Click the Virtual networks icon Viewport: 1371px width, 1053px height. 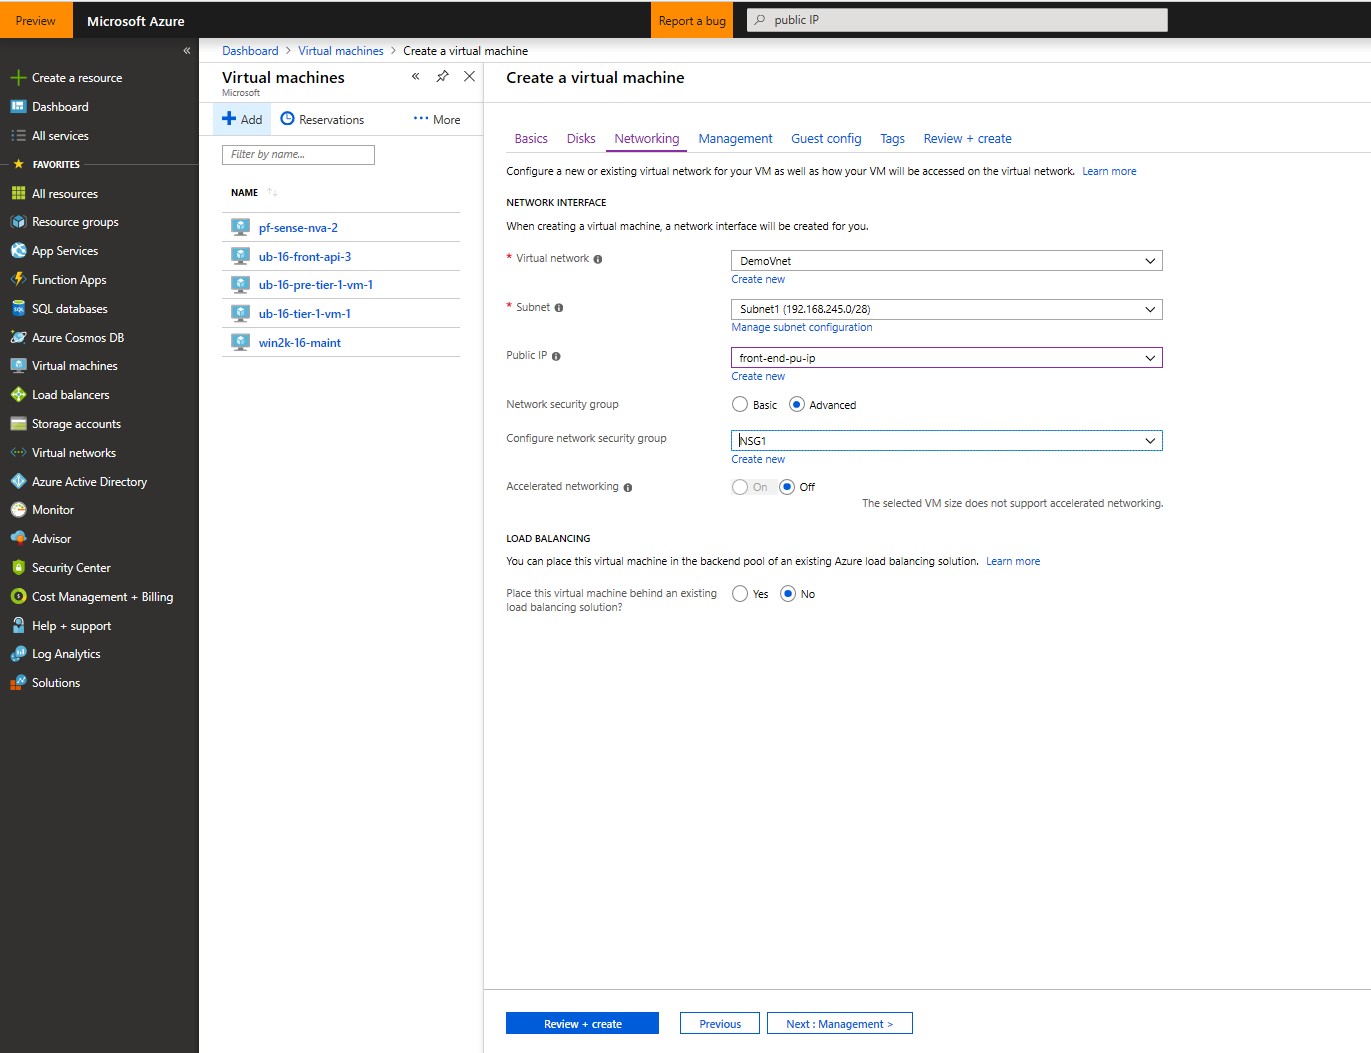tap(18, 453)
